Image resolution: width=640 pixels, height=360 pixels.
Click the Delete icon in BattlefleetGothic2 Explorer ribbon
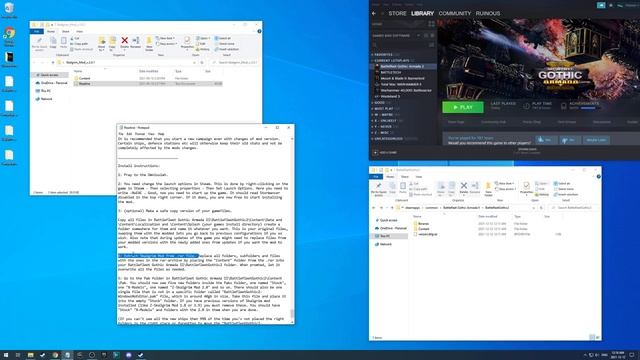click(464, 188)
